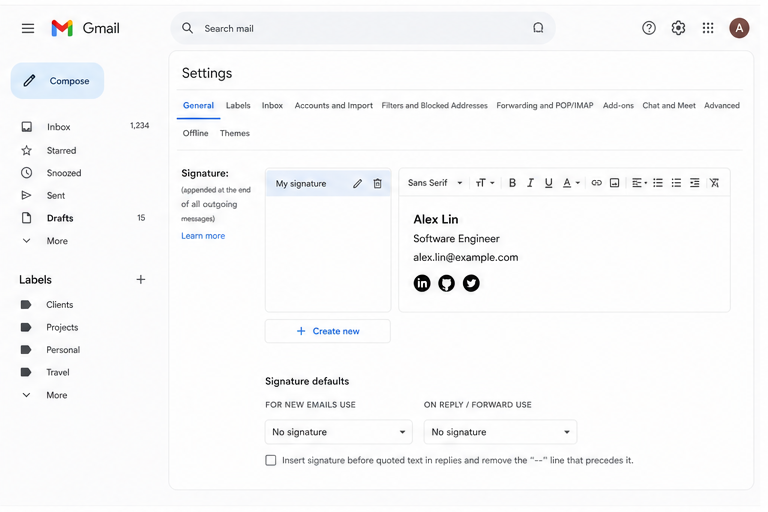Switch to the General settings tab

point(198,105)
